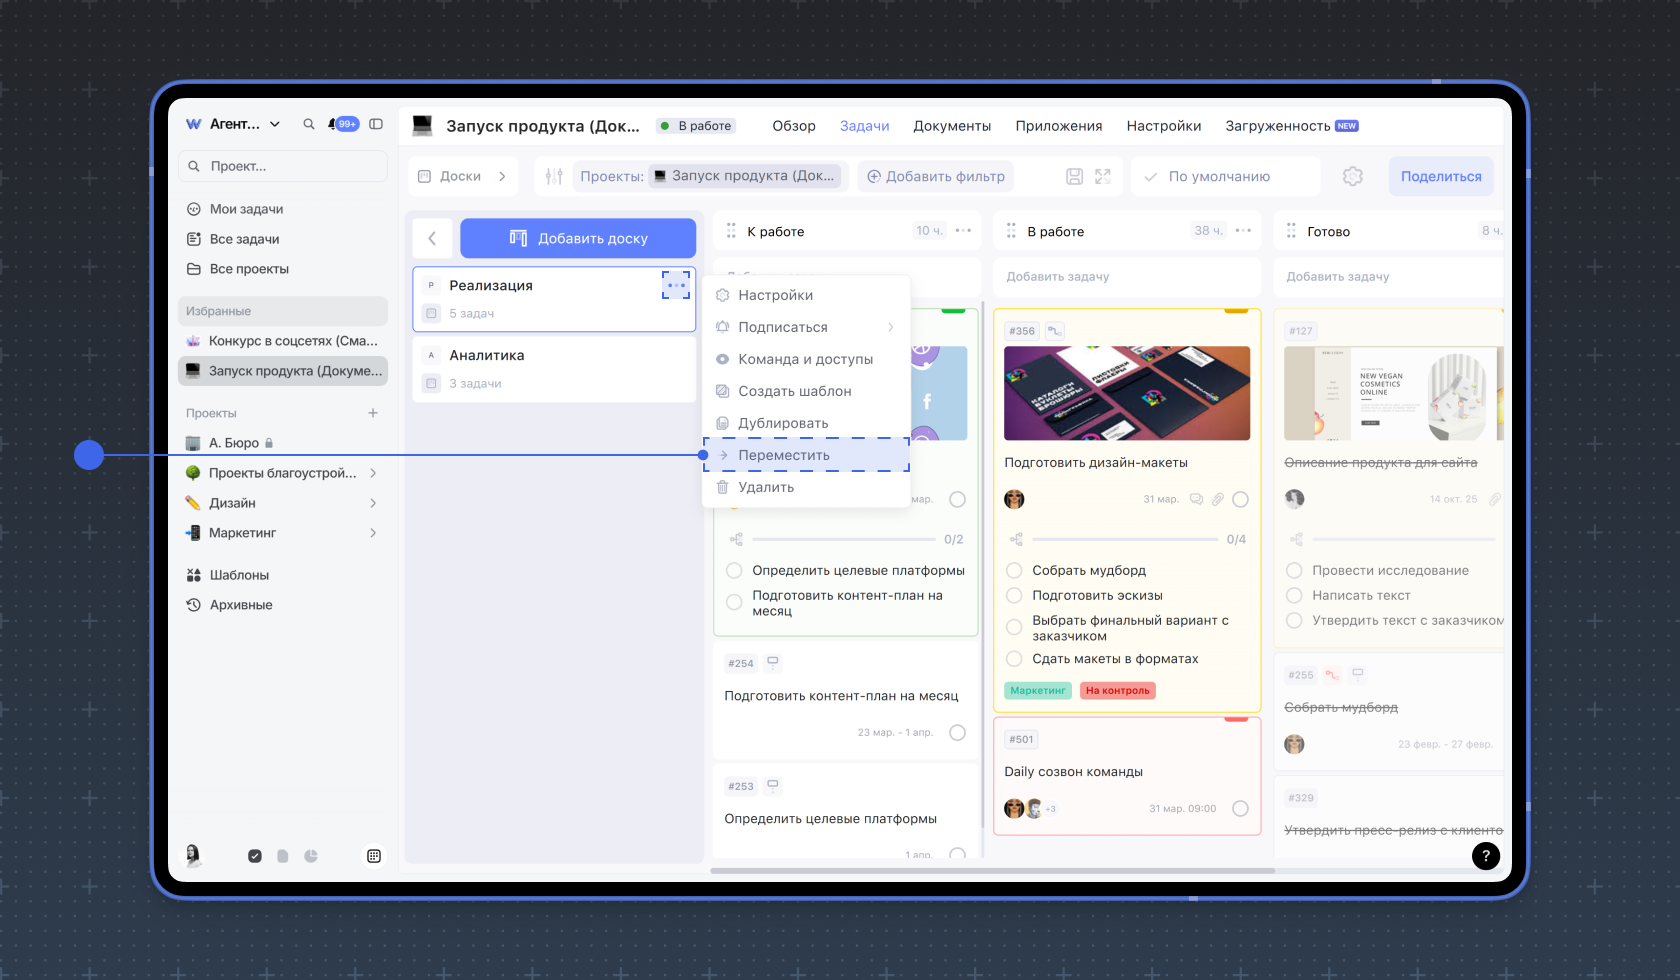Viewport: 1680px width, 980px height.
Task: Select Переместить in the context menu
Action: [784, 455]
